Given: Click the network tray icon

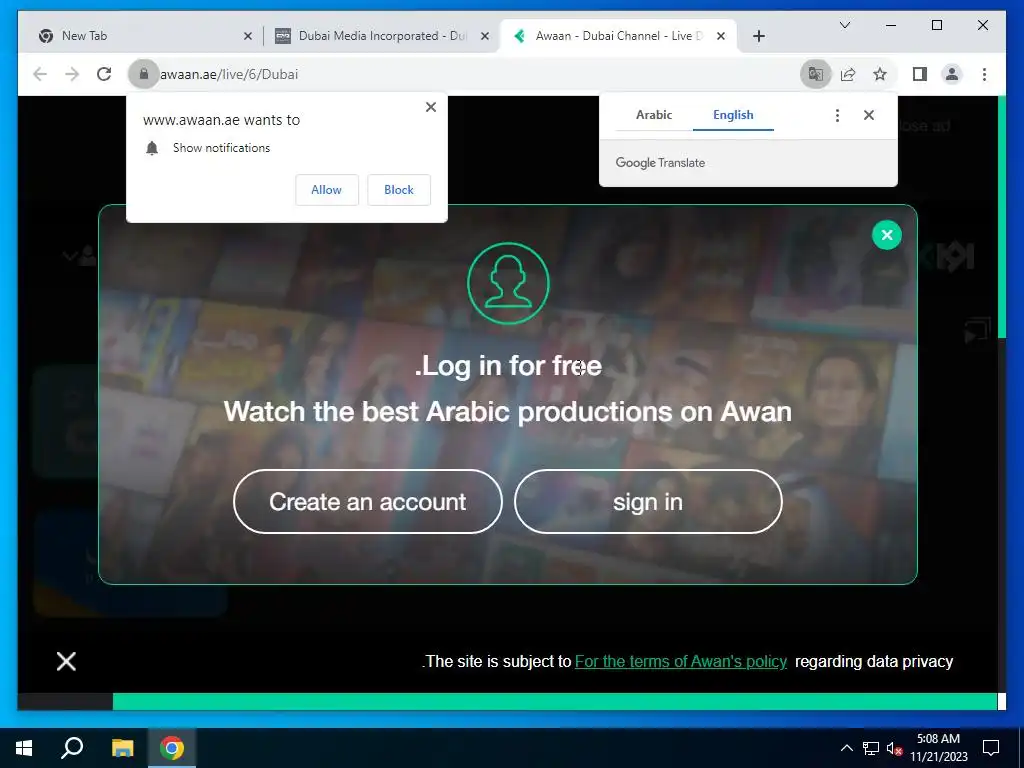Looking at the screenshot, I should click(x=871, y=748).
